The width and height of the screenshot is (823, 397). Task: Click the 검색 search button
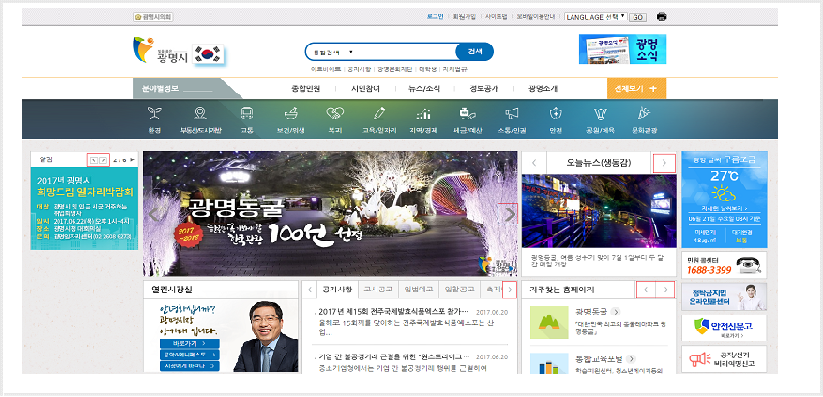point(474,52)
